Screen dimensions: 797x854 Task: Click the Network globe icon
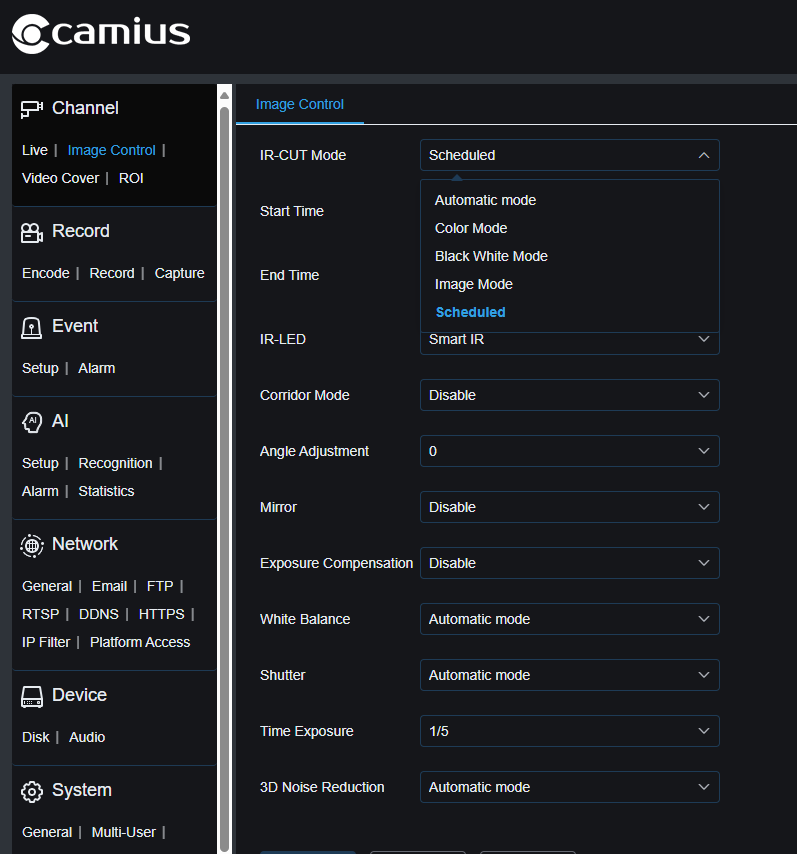click(x=33, y=545)
